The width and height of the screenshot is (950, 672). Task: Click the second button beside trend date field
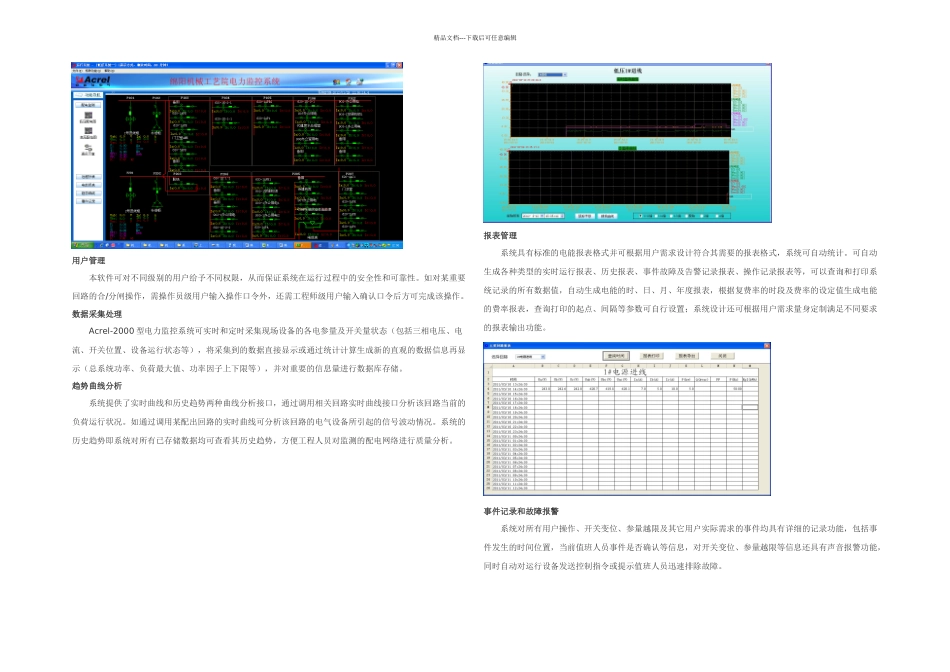(x=607, y=216)
